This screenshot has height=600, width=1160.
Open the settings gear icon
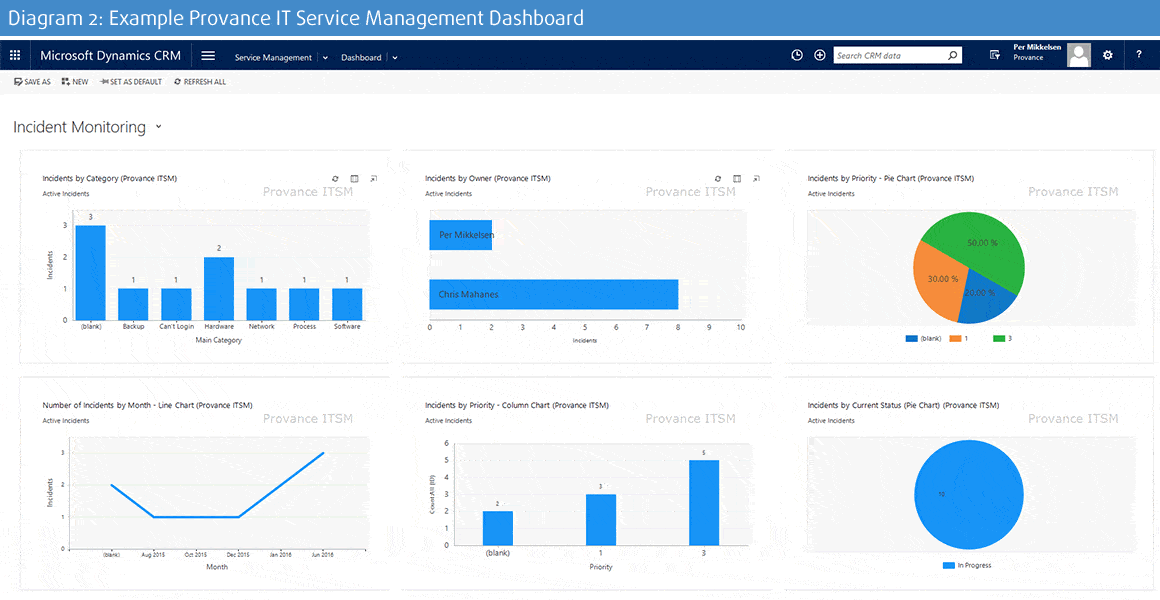1107,55
